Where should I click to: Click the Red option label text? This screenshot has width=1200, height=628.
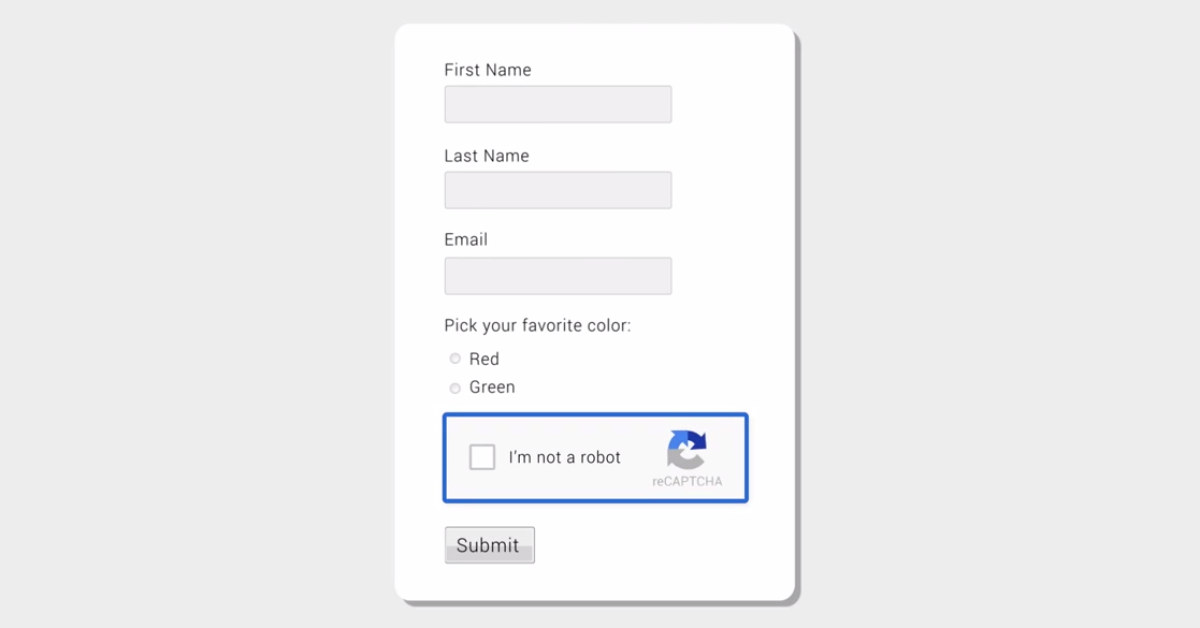(484, 359)
